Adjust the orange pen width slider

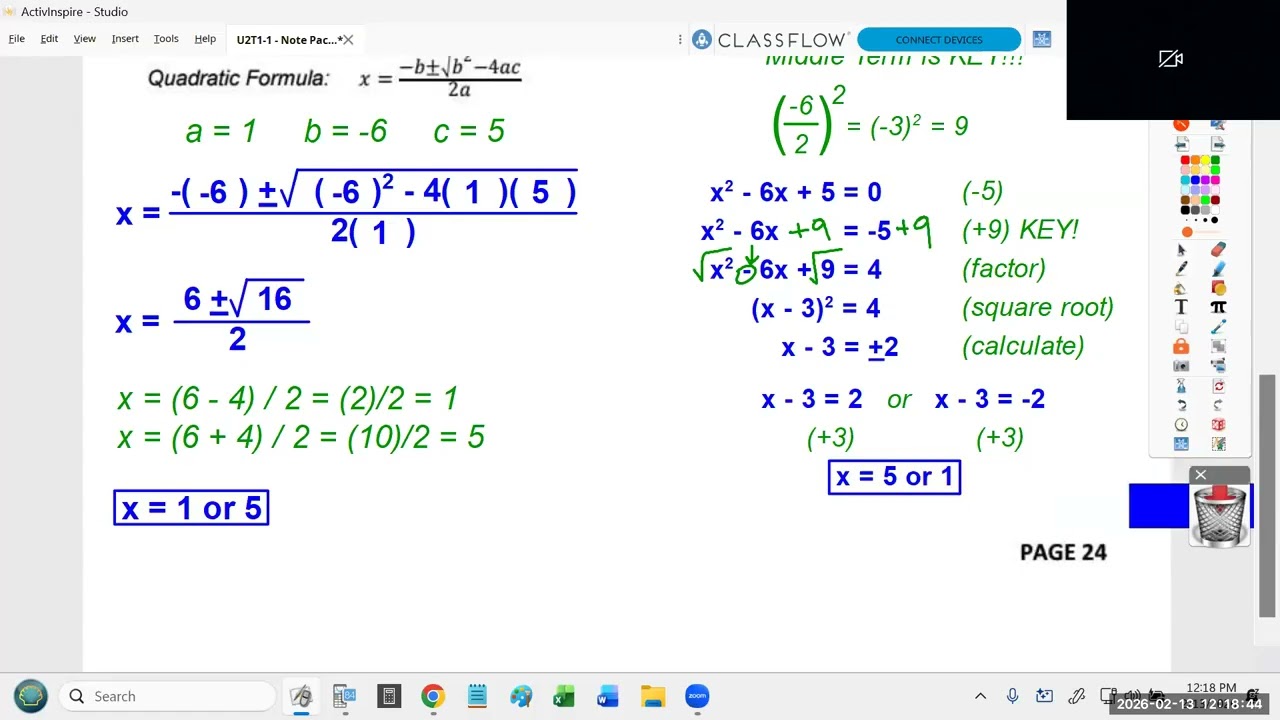click(x=1187, y=231)
